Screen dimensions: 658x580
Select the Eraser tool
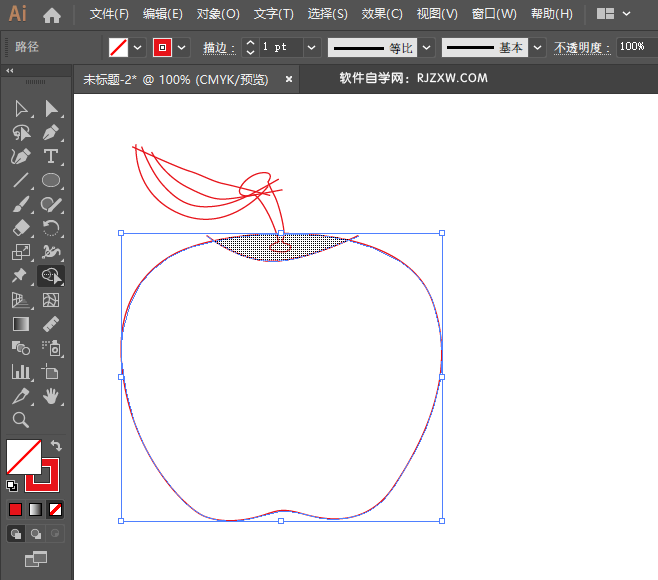(21, 228)
